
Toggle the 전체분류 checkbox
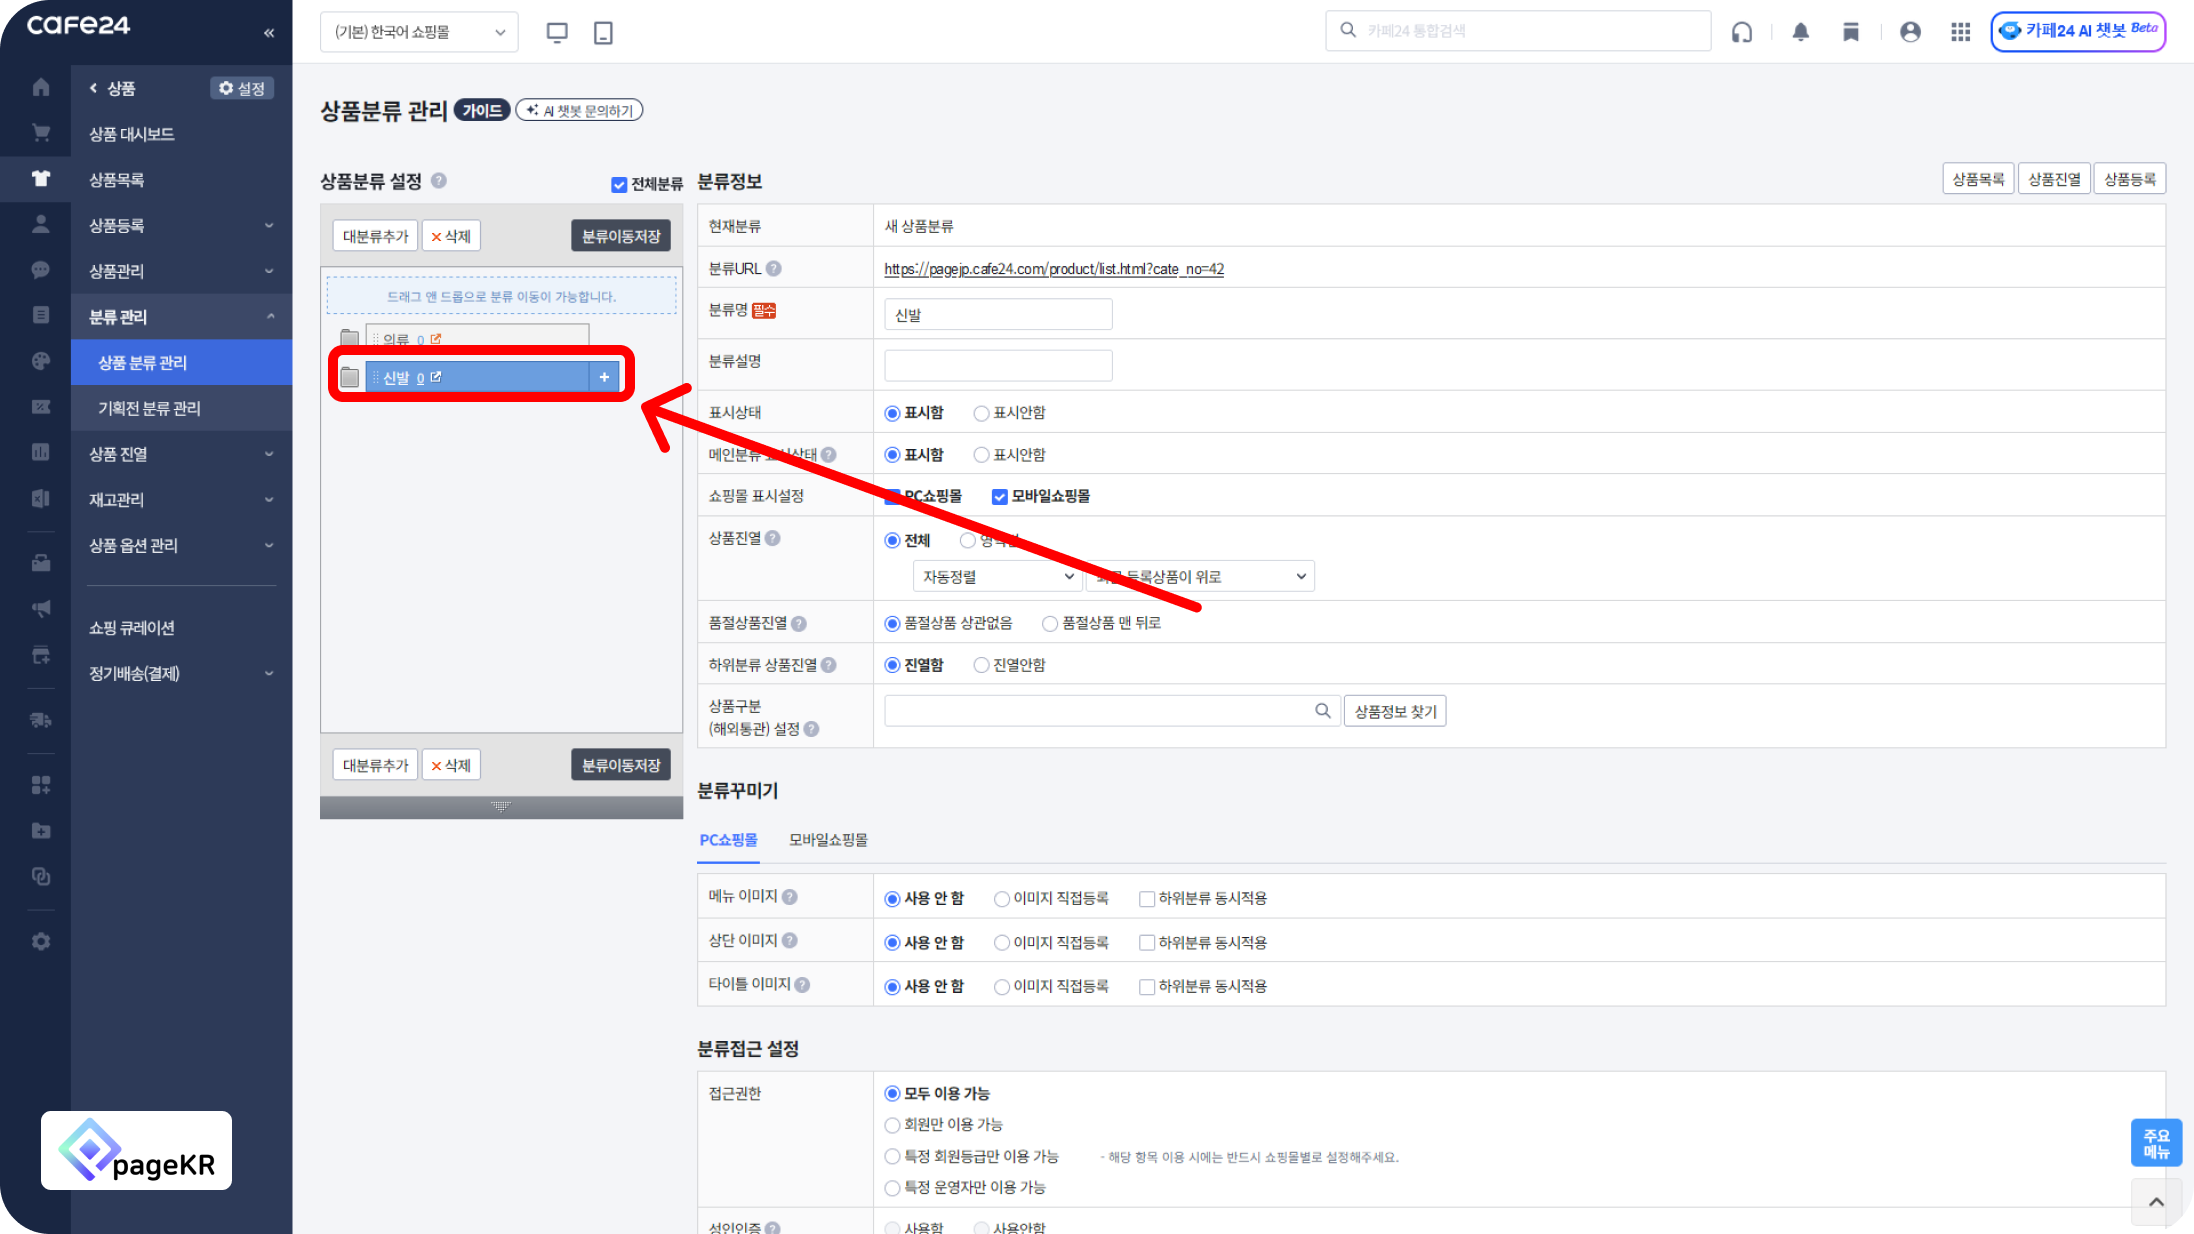[619, 185]
